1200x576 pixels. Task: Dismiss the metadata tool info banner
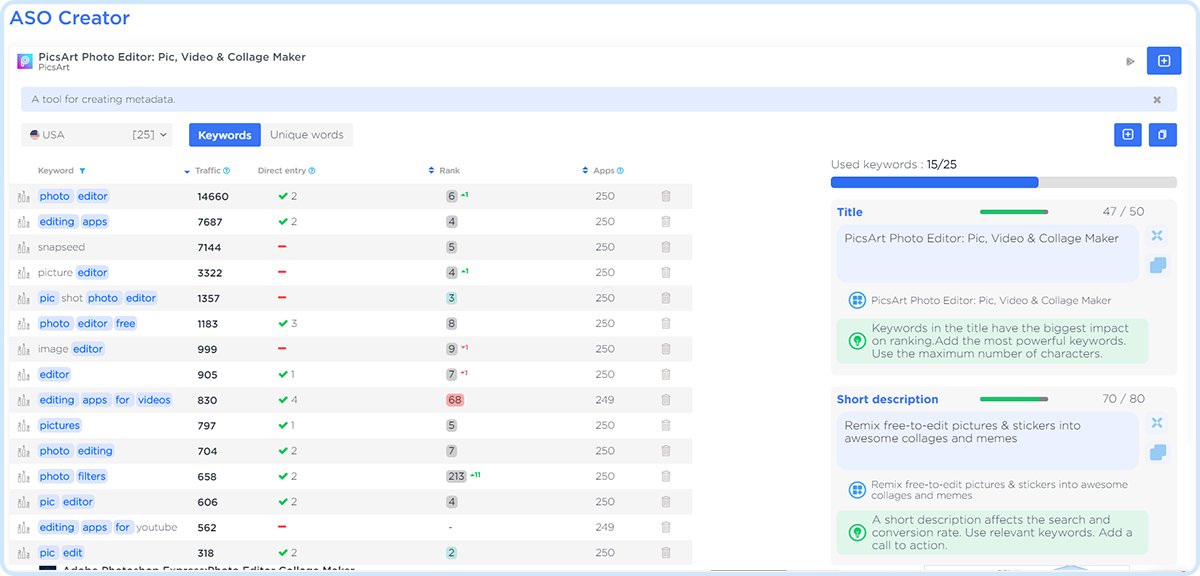coord(1157,100)
